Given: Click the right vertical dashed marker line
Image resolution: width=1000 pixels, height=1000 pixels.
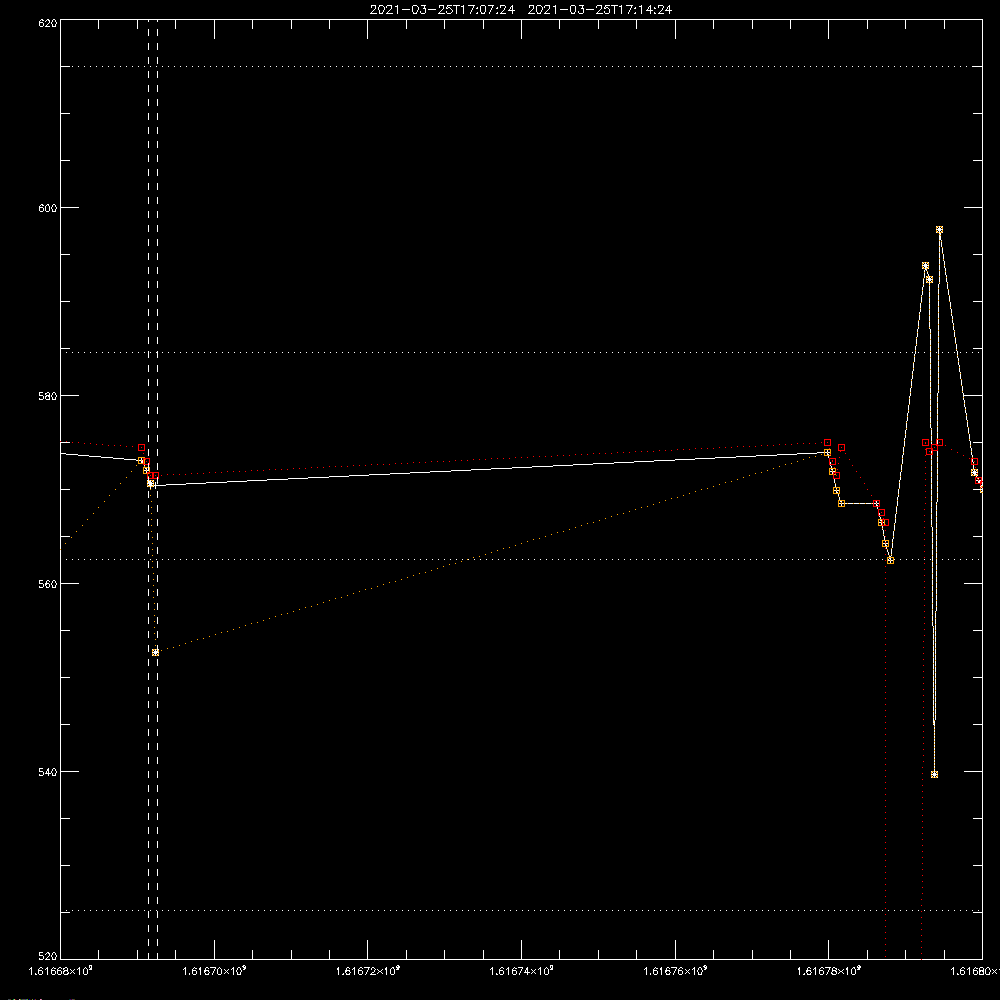Looking at the screenshot, I should coord(158,489).
